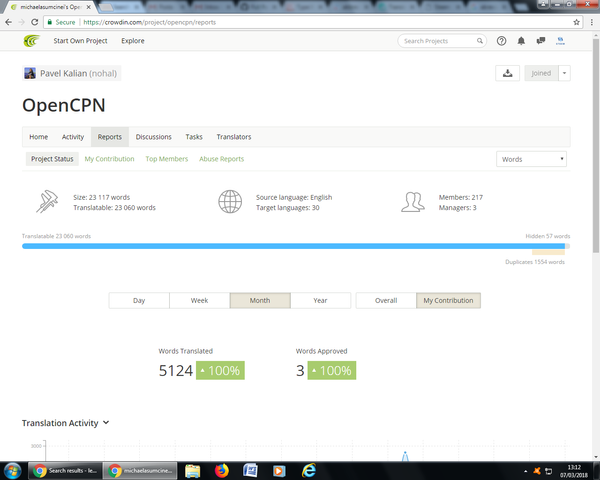The image size is (600, 480).
Task: Click the members people icon
Action: point(412,202)
